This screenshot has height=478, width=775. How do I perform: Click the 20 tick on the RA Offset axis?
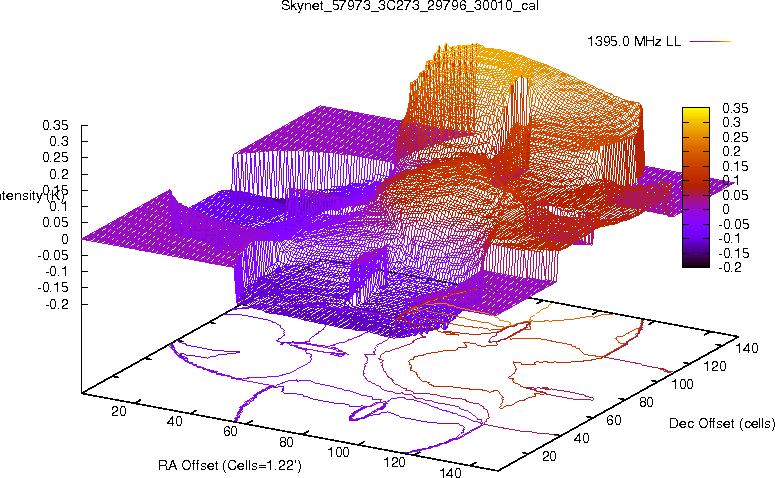point(119,411)
